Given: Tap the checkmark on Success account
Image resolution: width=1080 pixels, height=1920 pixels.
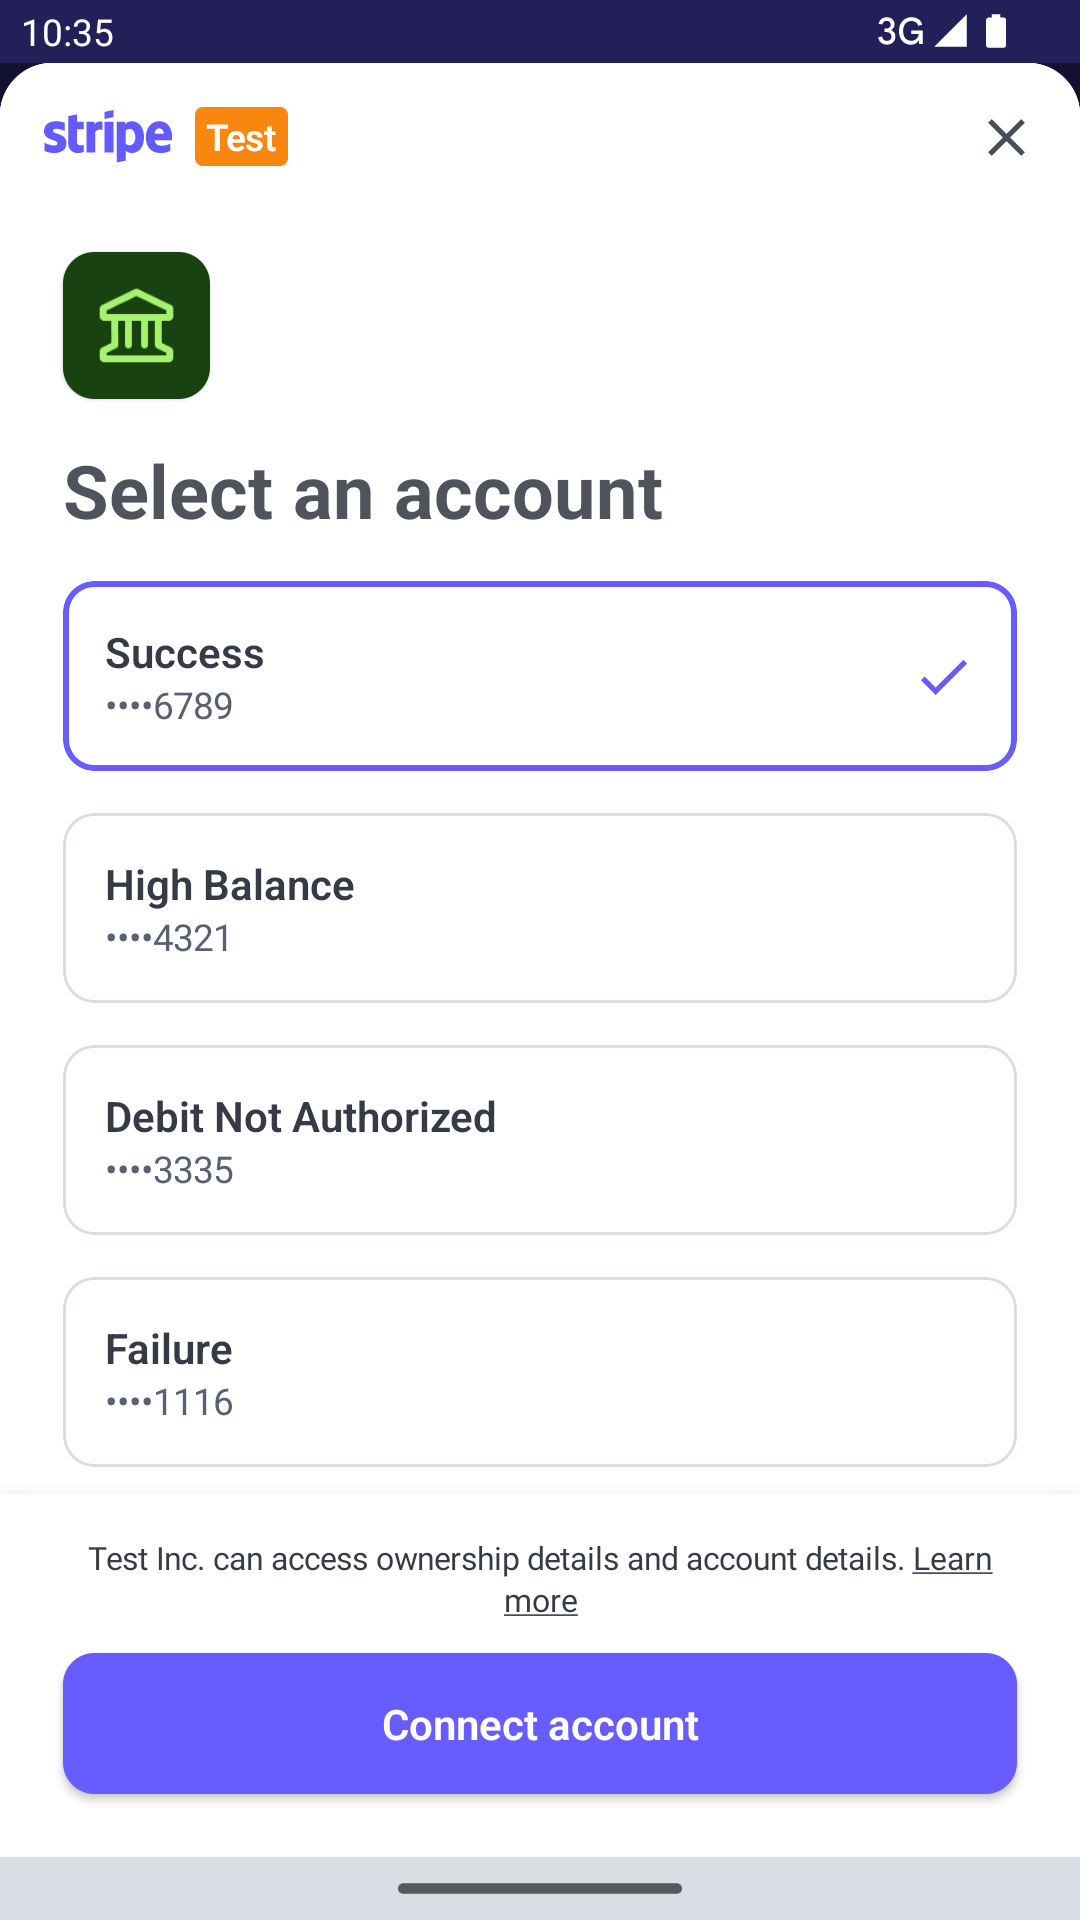Looking at the screenshot, I should 943,677.
